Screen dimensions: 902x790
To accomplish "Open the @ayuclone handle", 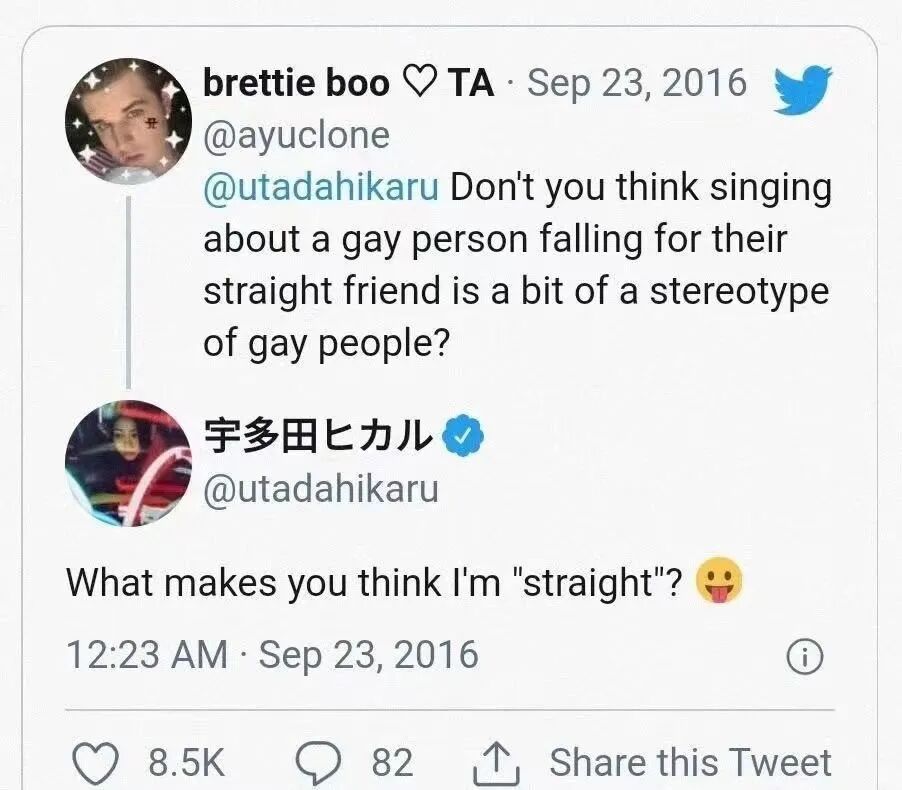I will point(296,135).
